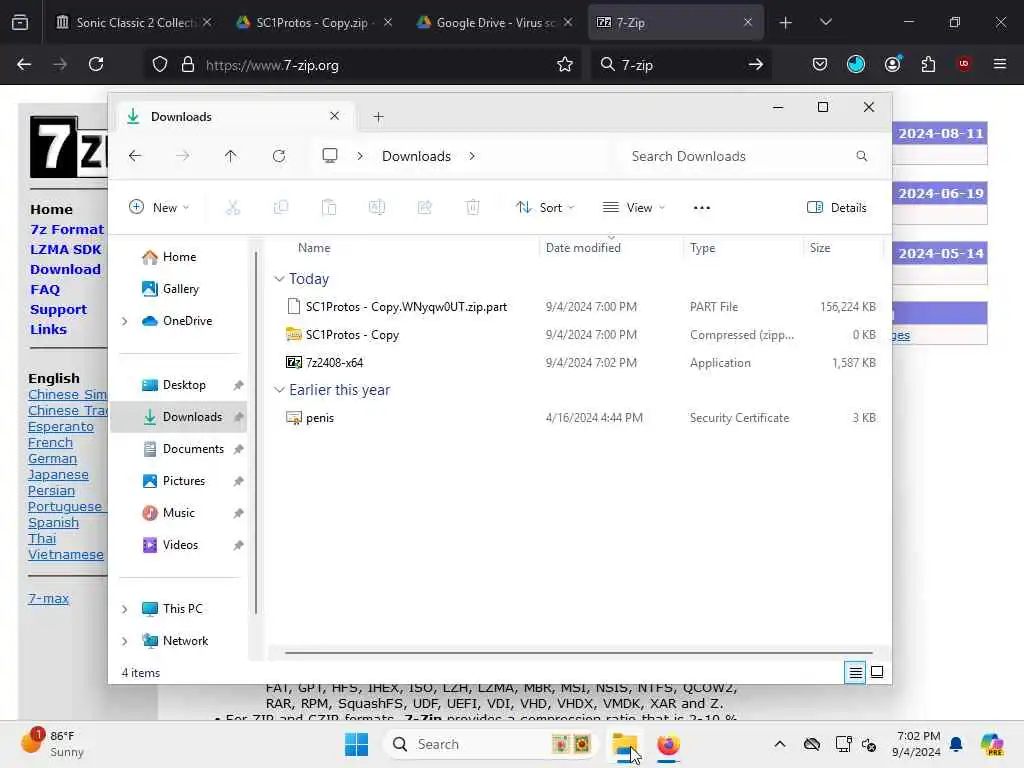
Task: Click the PC icon in Explorer address bar
Action: pyautogui.click(x=330, y=155)
